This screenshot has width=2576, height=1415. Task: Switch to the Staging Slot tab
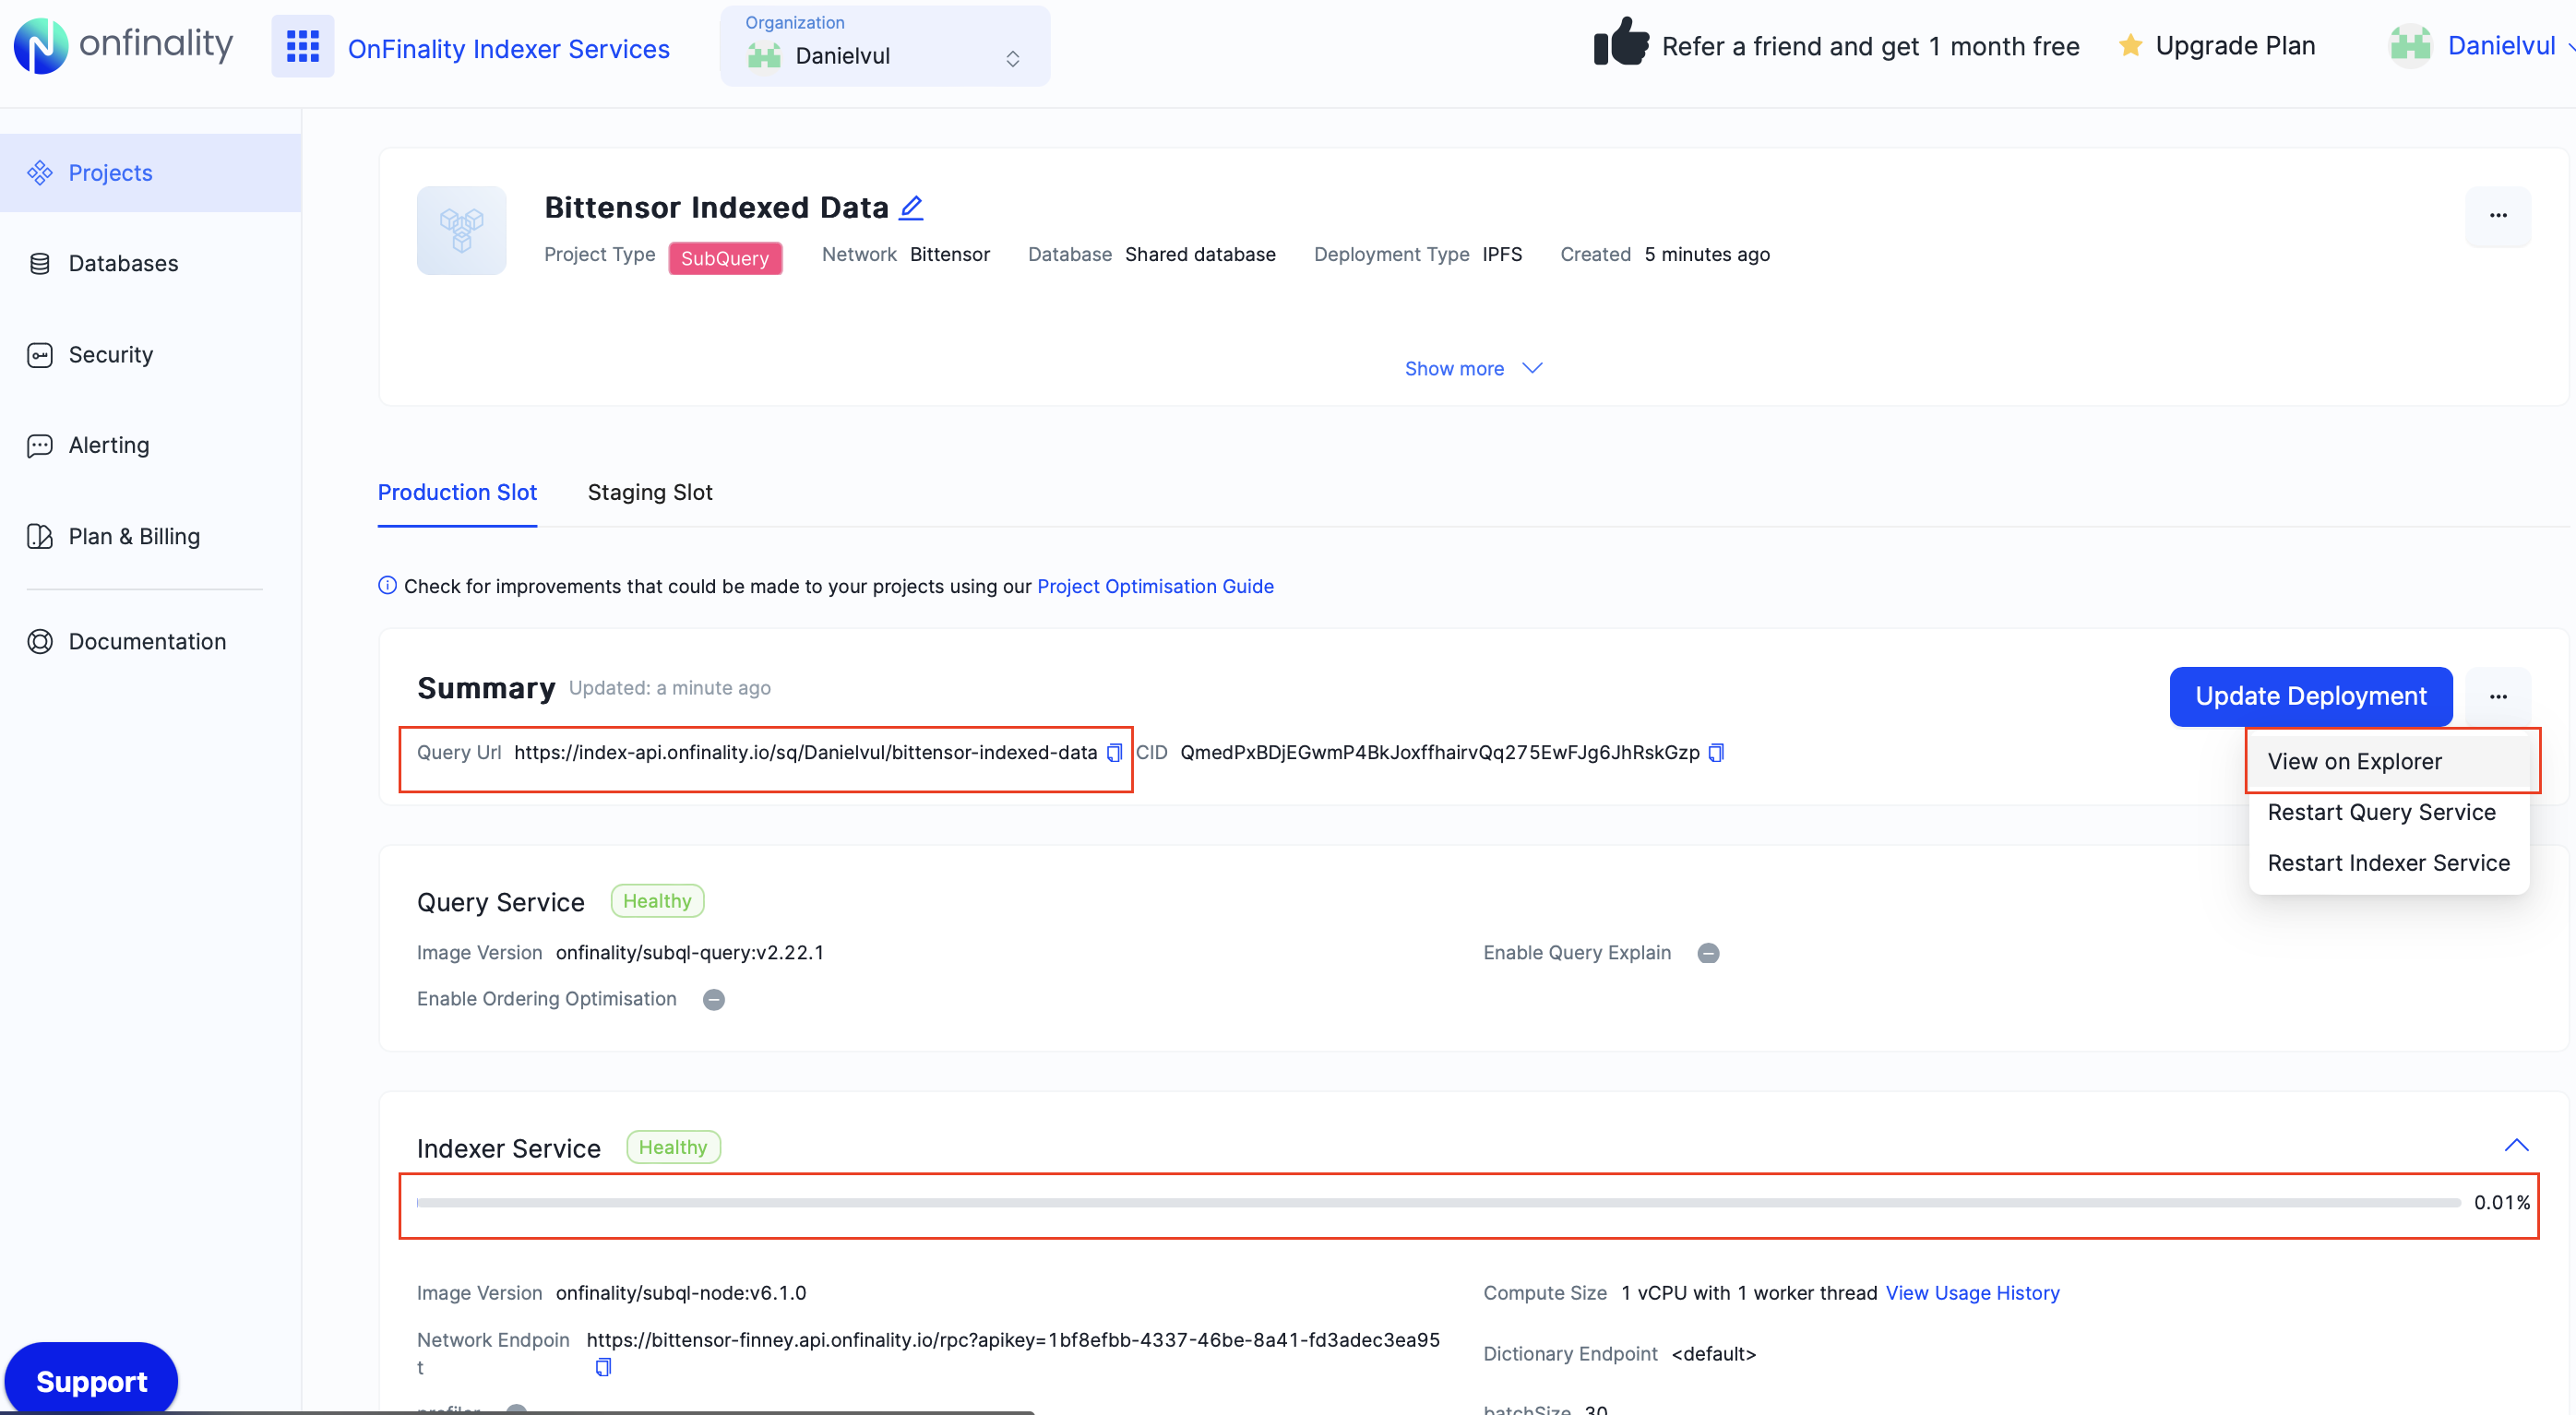649,492
